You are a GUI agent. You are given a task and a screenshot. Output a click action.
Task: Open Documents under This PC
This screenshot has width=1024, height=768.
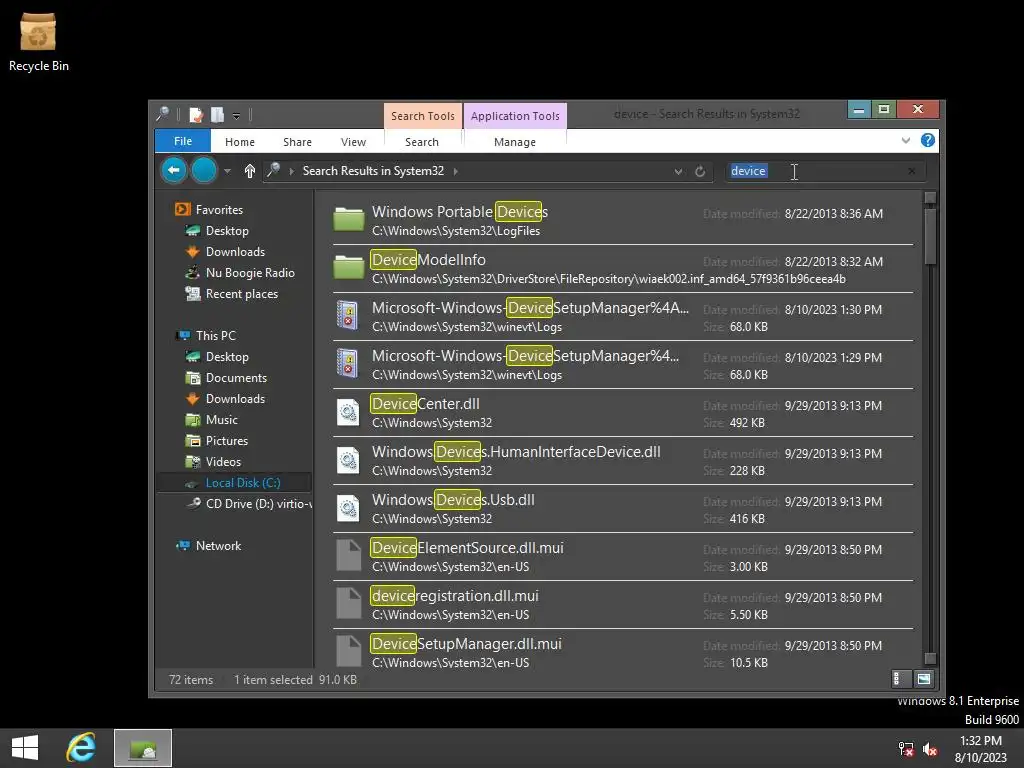(236, 377)
